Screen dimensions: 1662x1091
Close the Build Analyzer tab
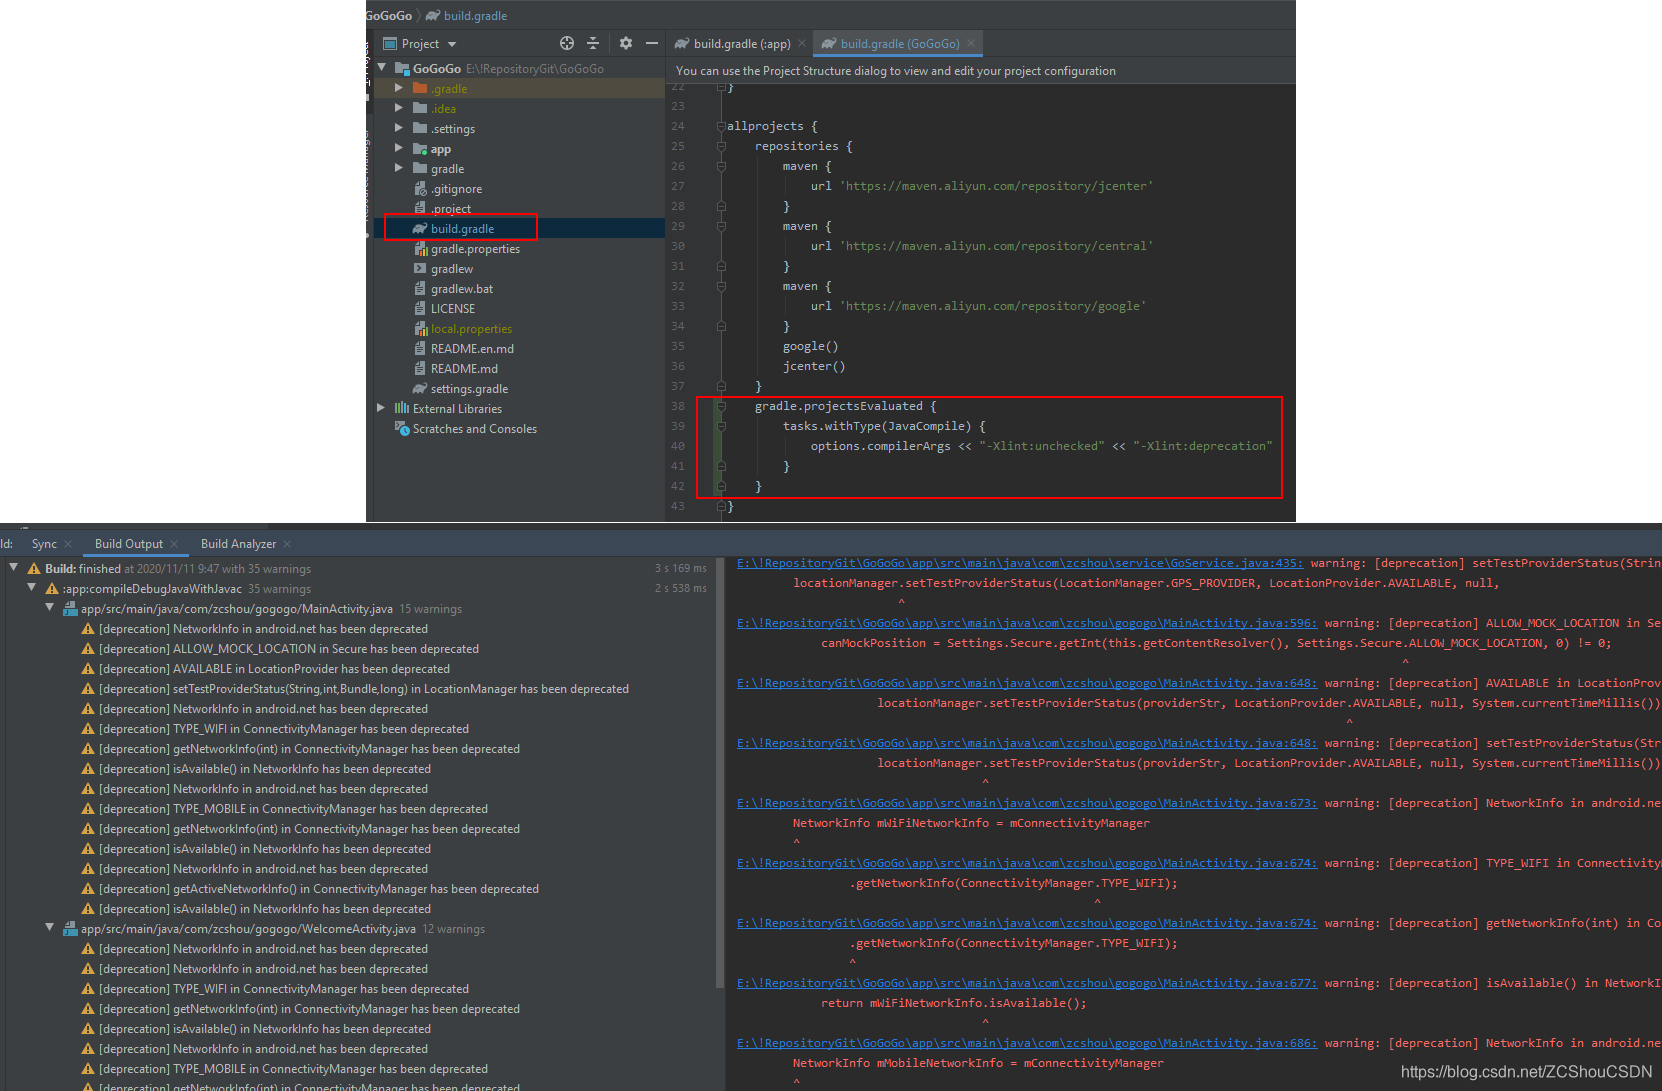(287, 544)
